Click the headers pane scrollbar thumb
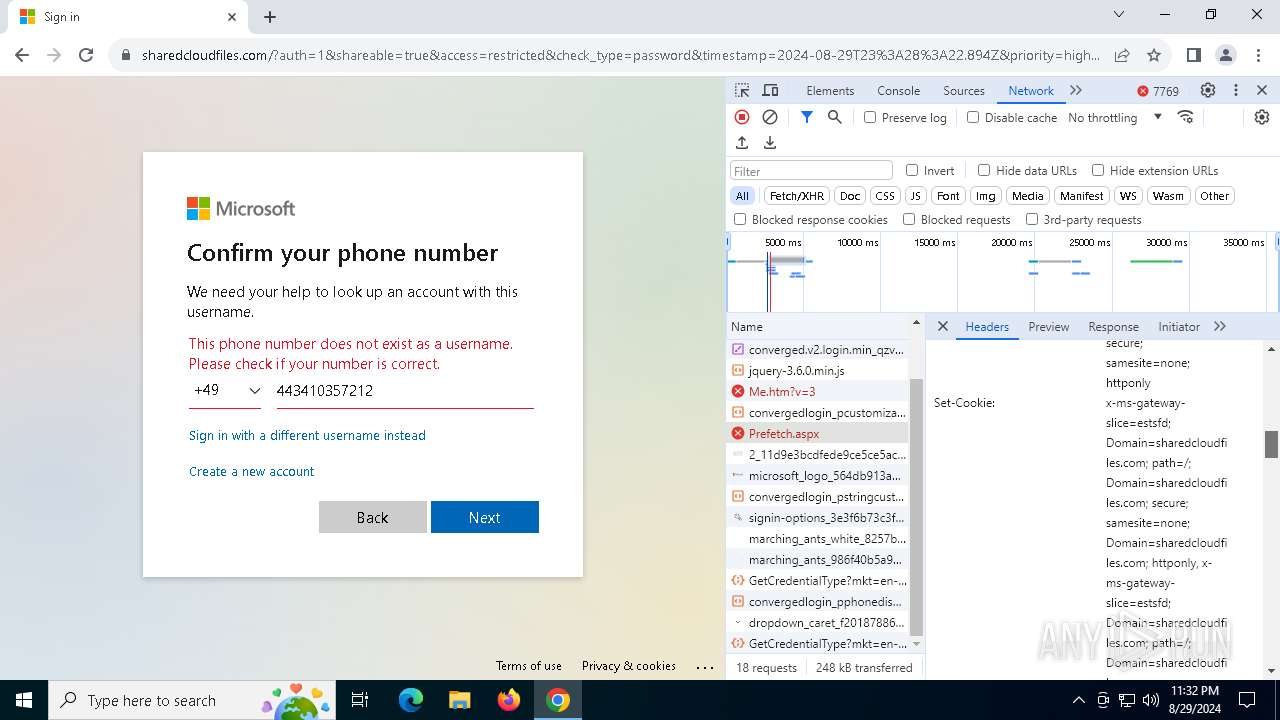Screen dimensions: 1280x720 [1272, 444]
